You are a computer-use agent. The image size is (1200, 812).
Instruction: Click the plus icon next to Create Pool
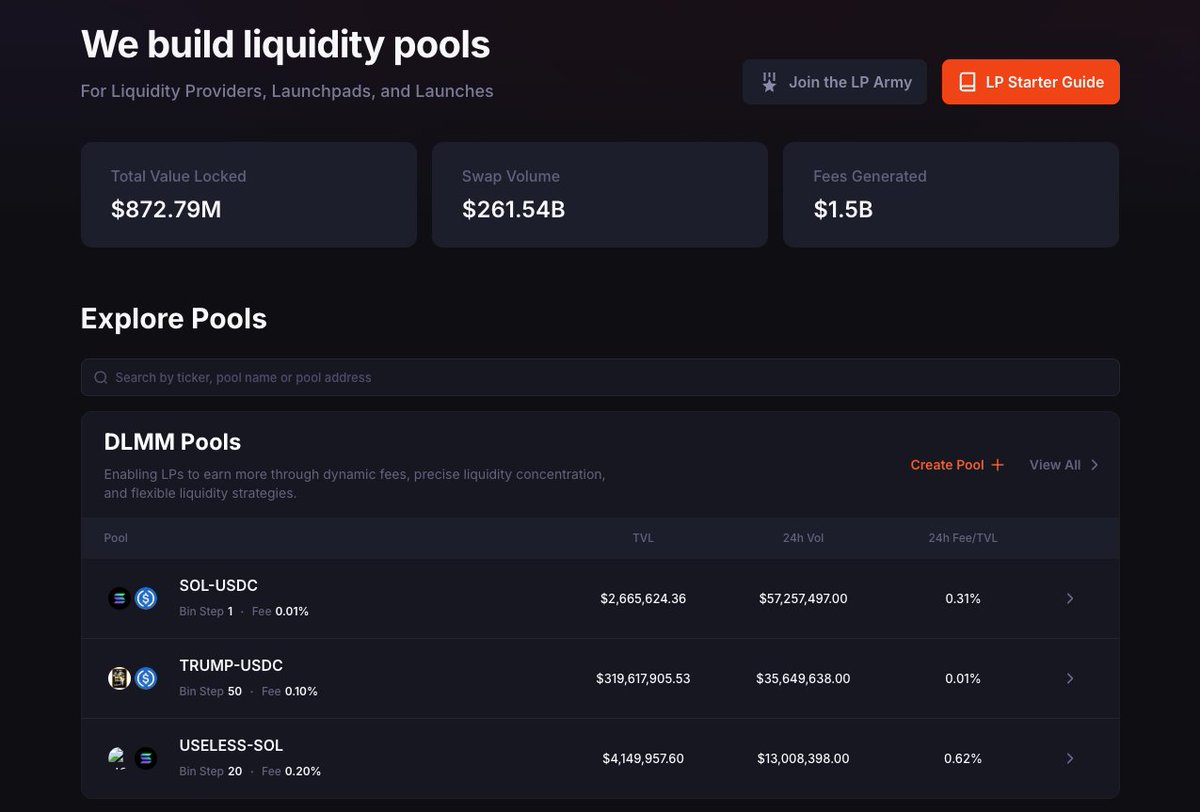(x=997, y=465)
